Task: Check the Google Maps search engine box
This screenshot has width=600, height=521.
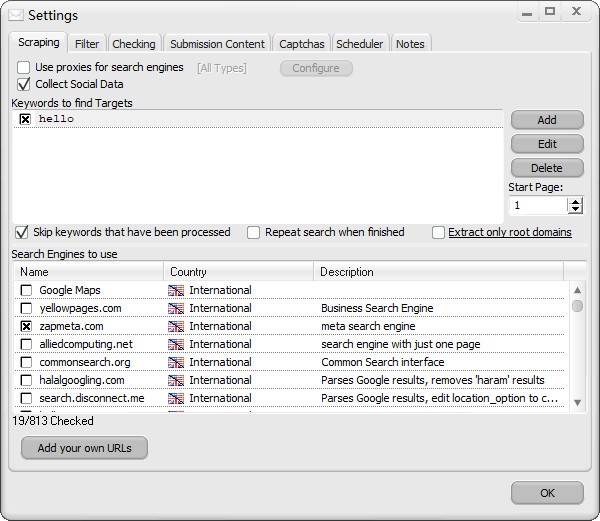Action: (27, 290)
